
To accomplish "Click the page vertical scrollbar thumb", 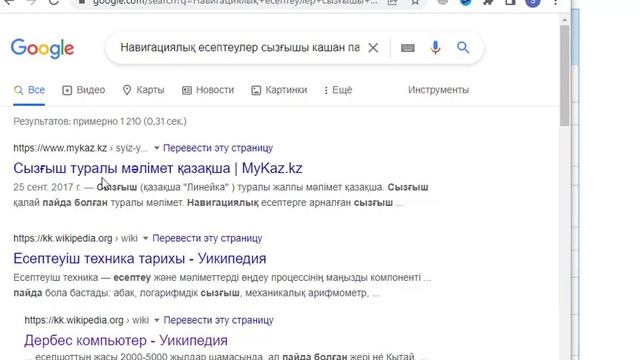I will point(564,76).
